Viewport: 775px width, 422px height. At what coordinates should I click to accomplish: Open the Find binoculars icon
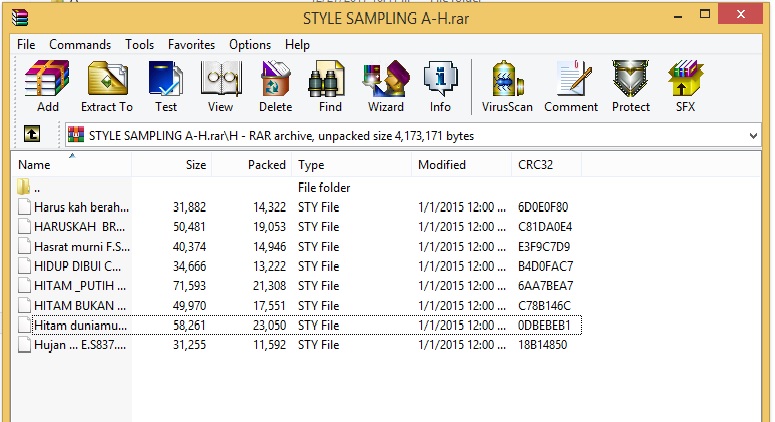(330, 85)
